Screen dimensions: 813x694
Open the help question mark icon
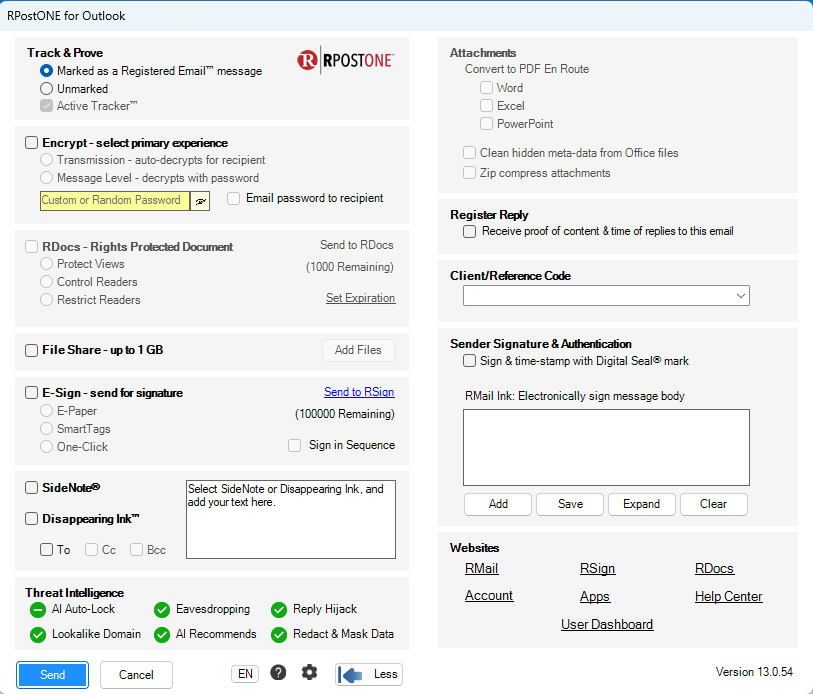[278, 673]
